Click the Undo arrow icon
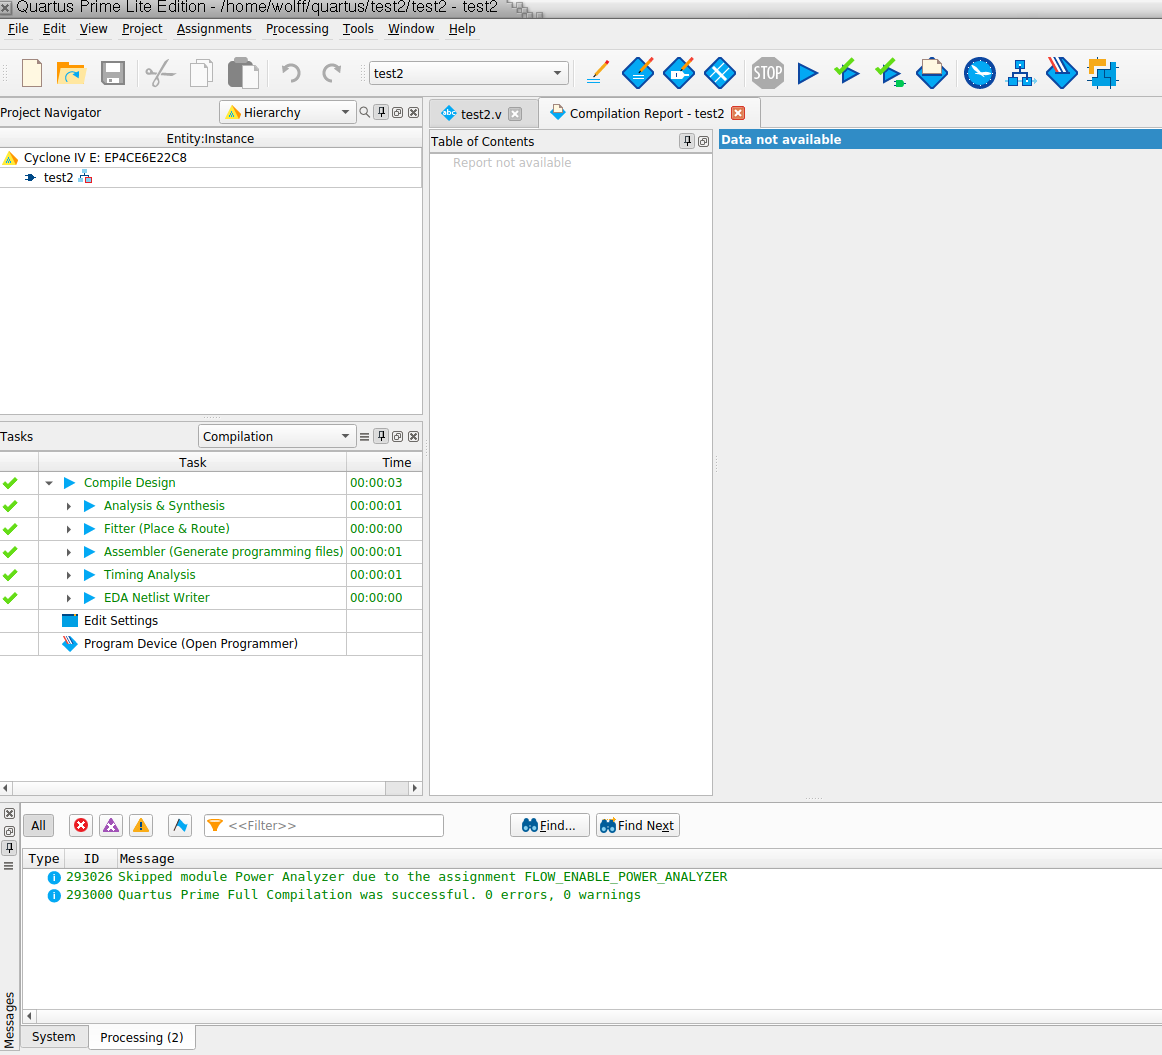The width and height of the screenshot is (1162, 1055). coord(290,73)
